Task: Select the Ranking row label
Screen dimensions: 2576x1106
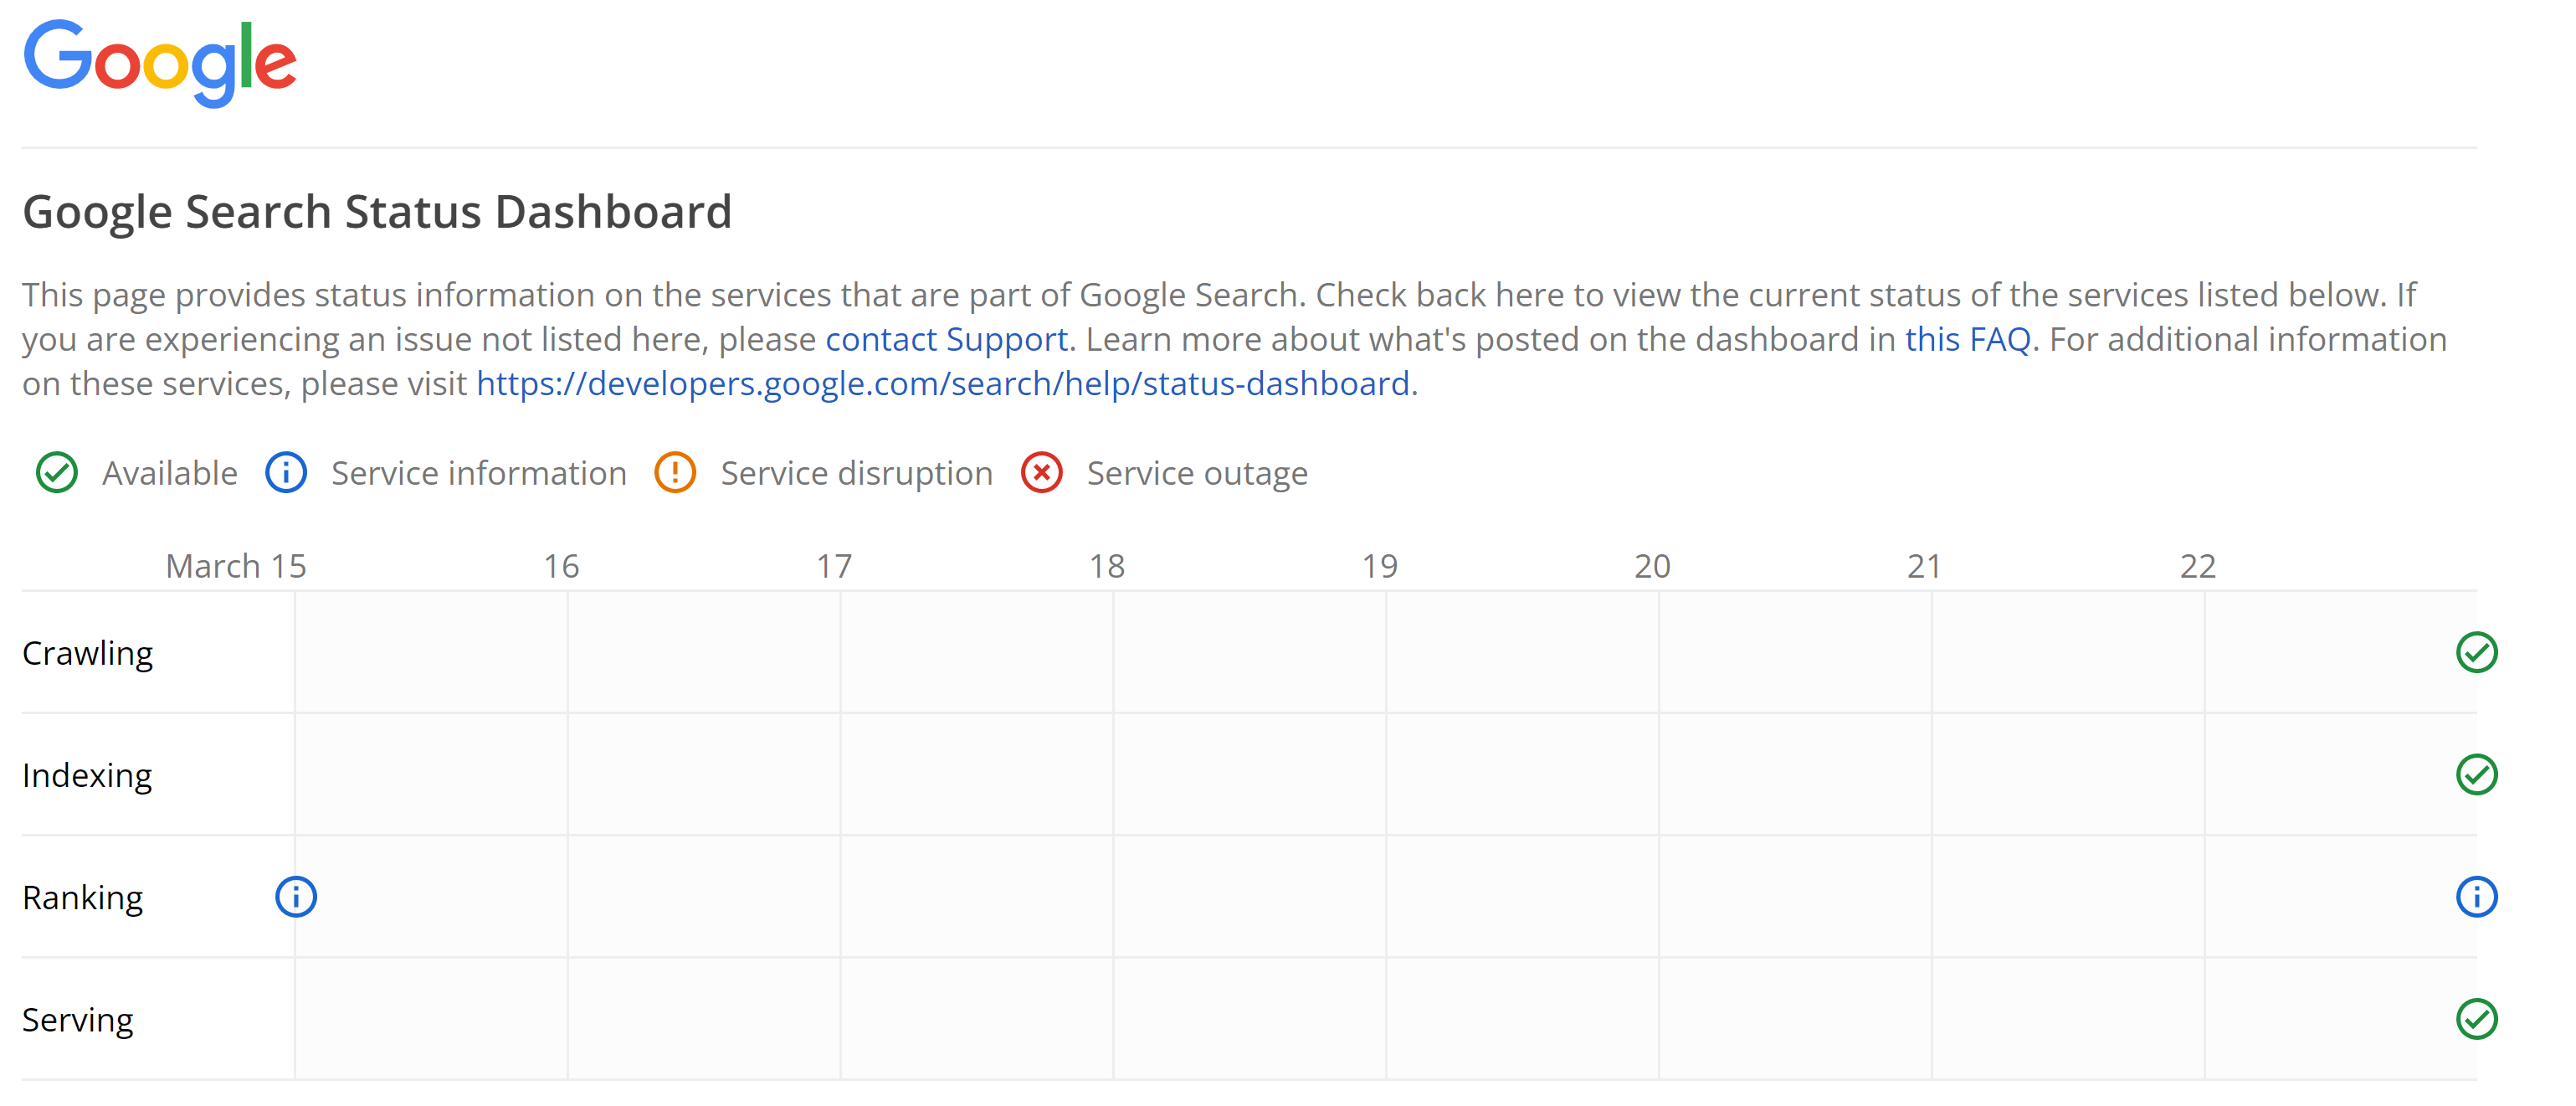Action: pyautogui.click(x=82, y=897)
